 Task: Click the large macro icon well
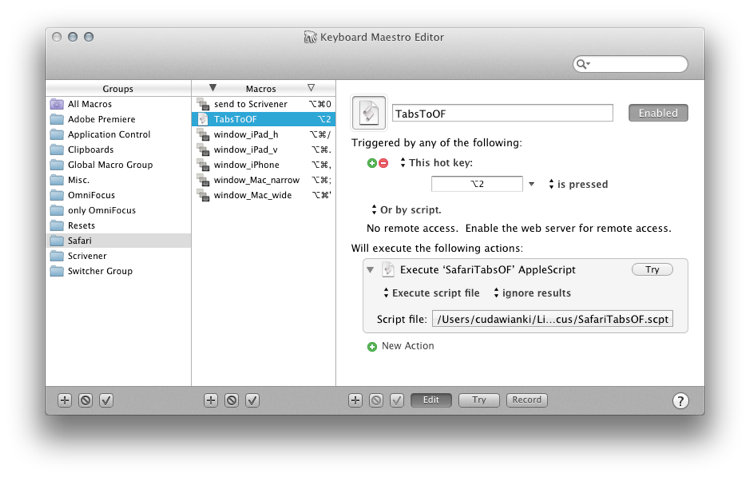369,113
